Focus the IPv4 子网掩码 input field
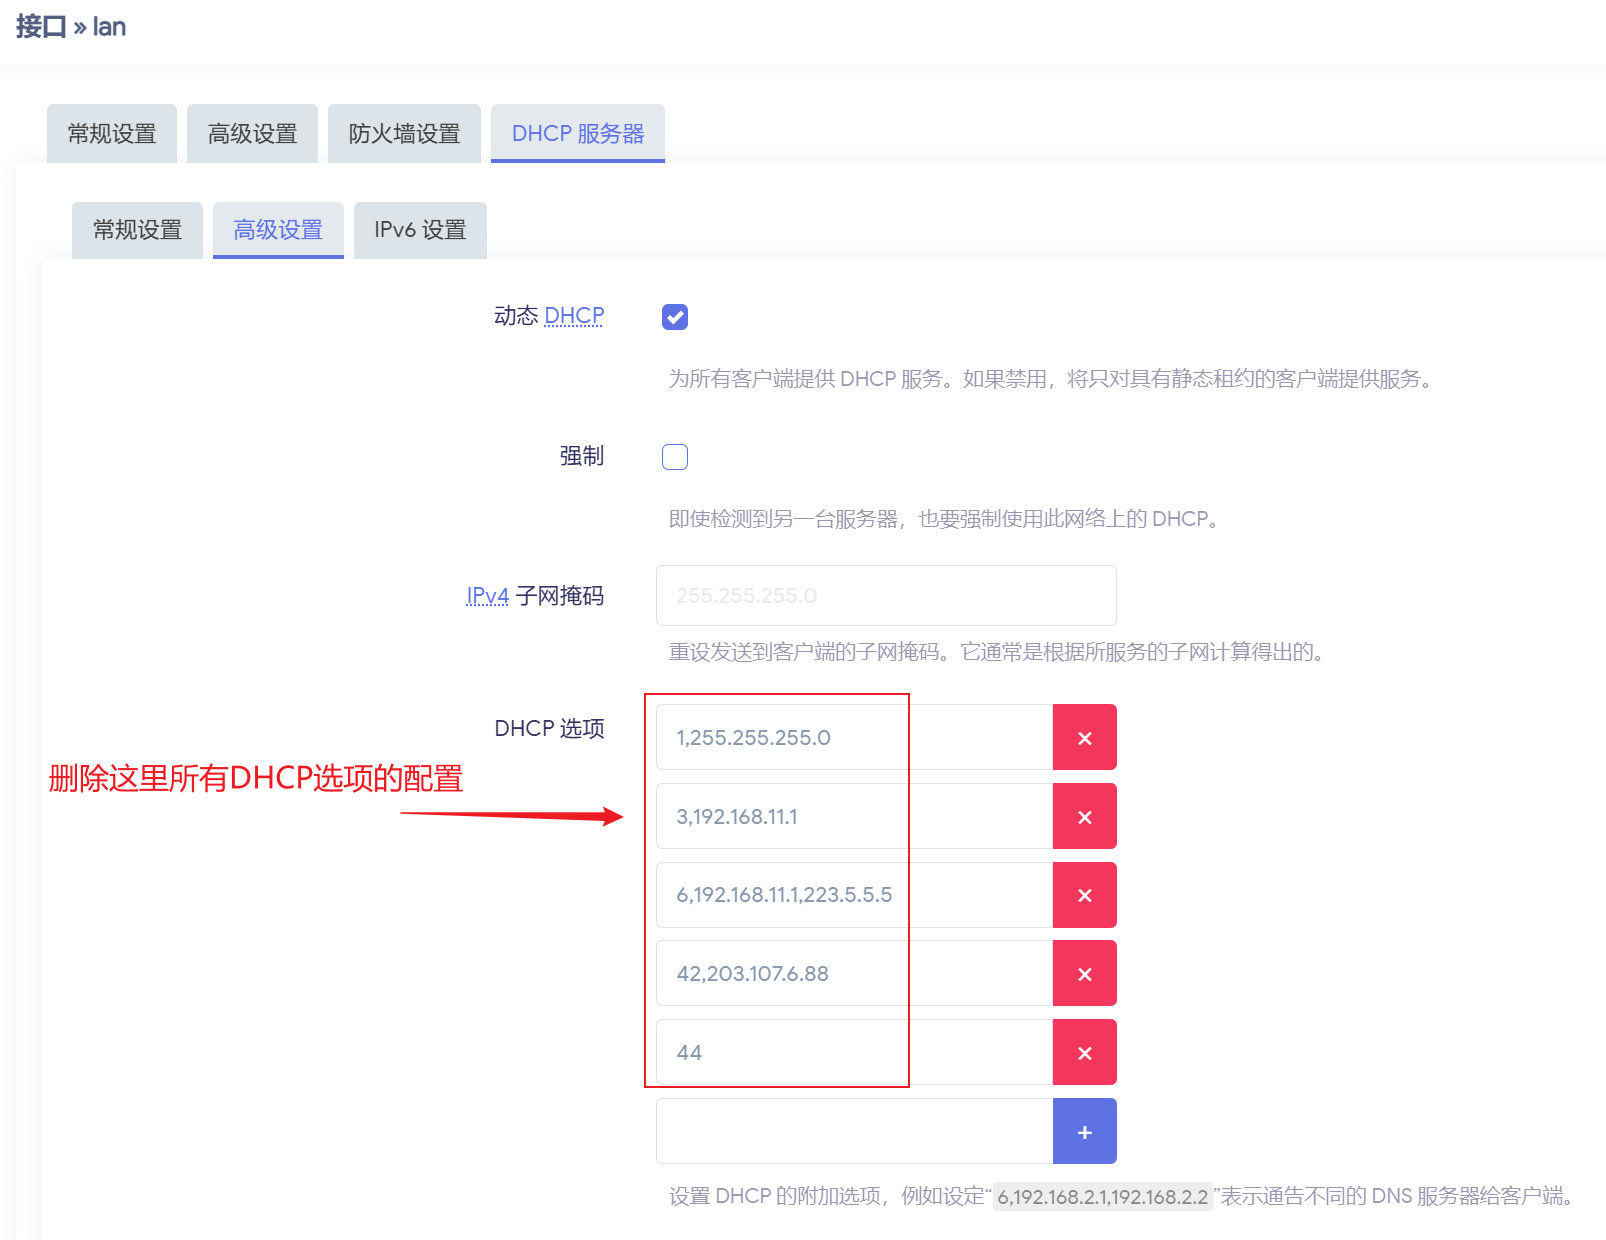The width and height of the screenshot is (1606, 1240). pyautogui.click(x=886, y=595)
